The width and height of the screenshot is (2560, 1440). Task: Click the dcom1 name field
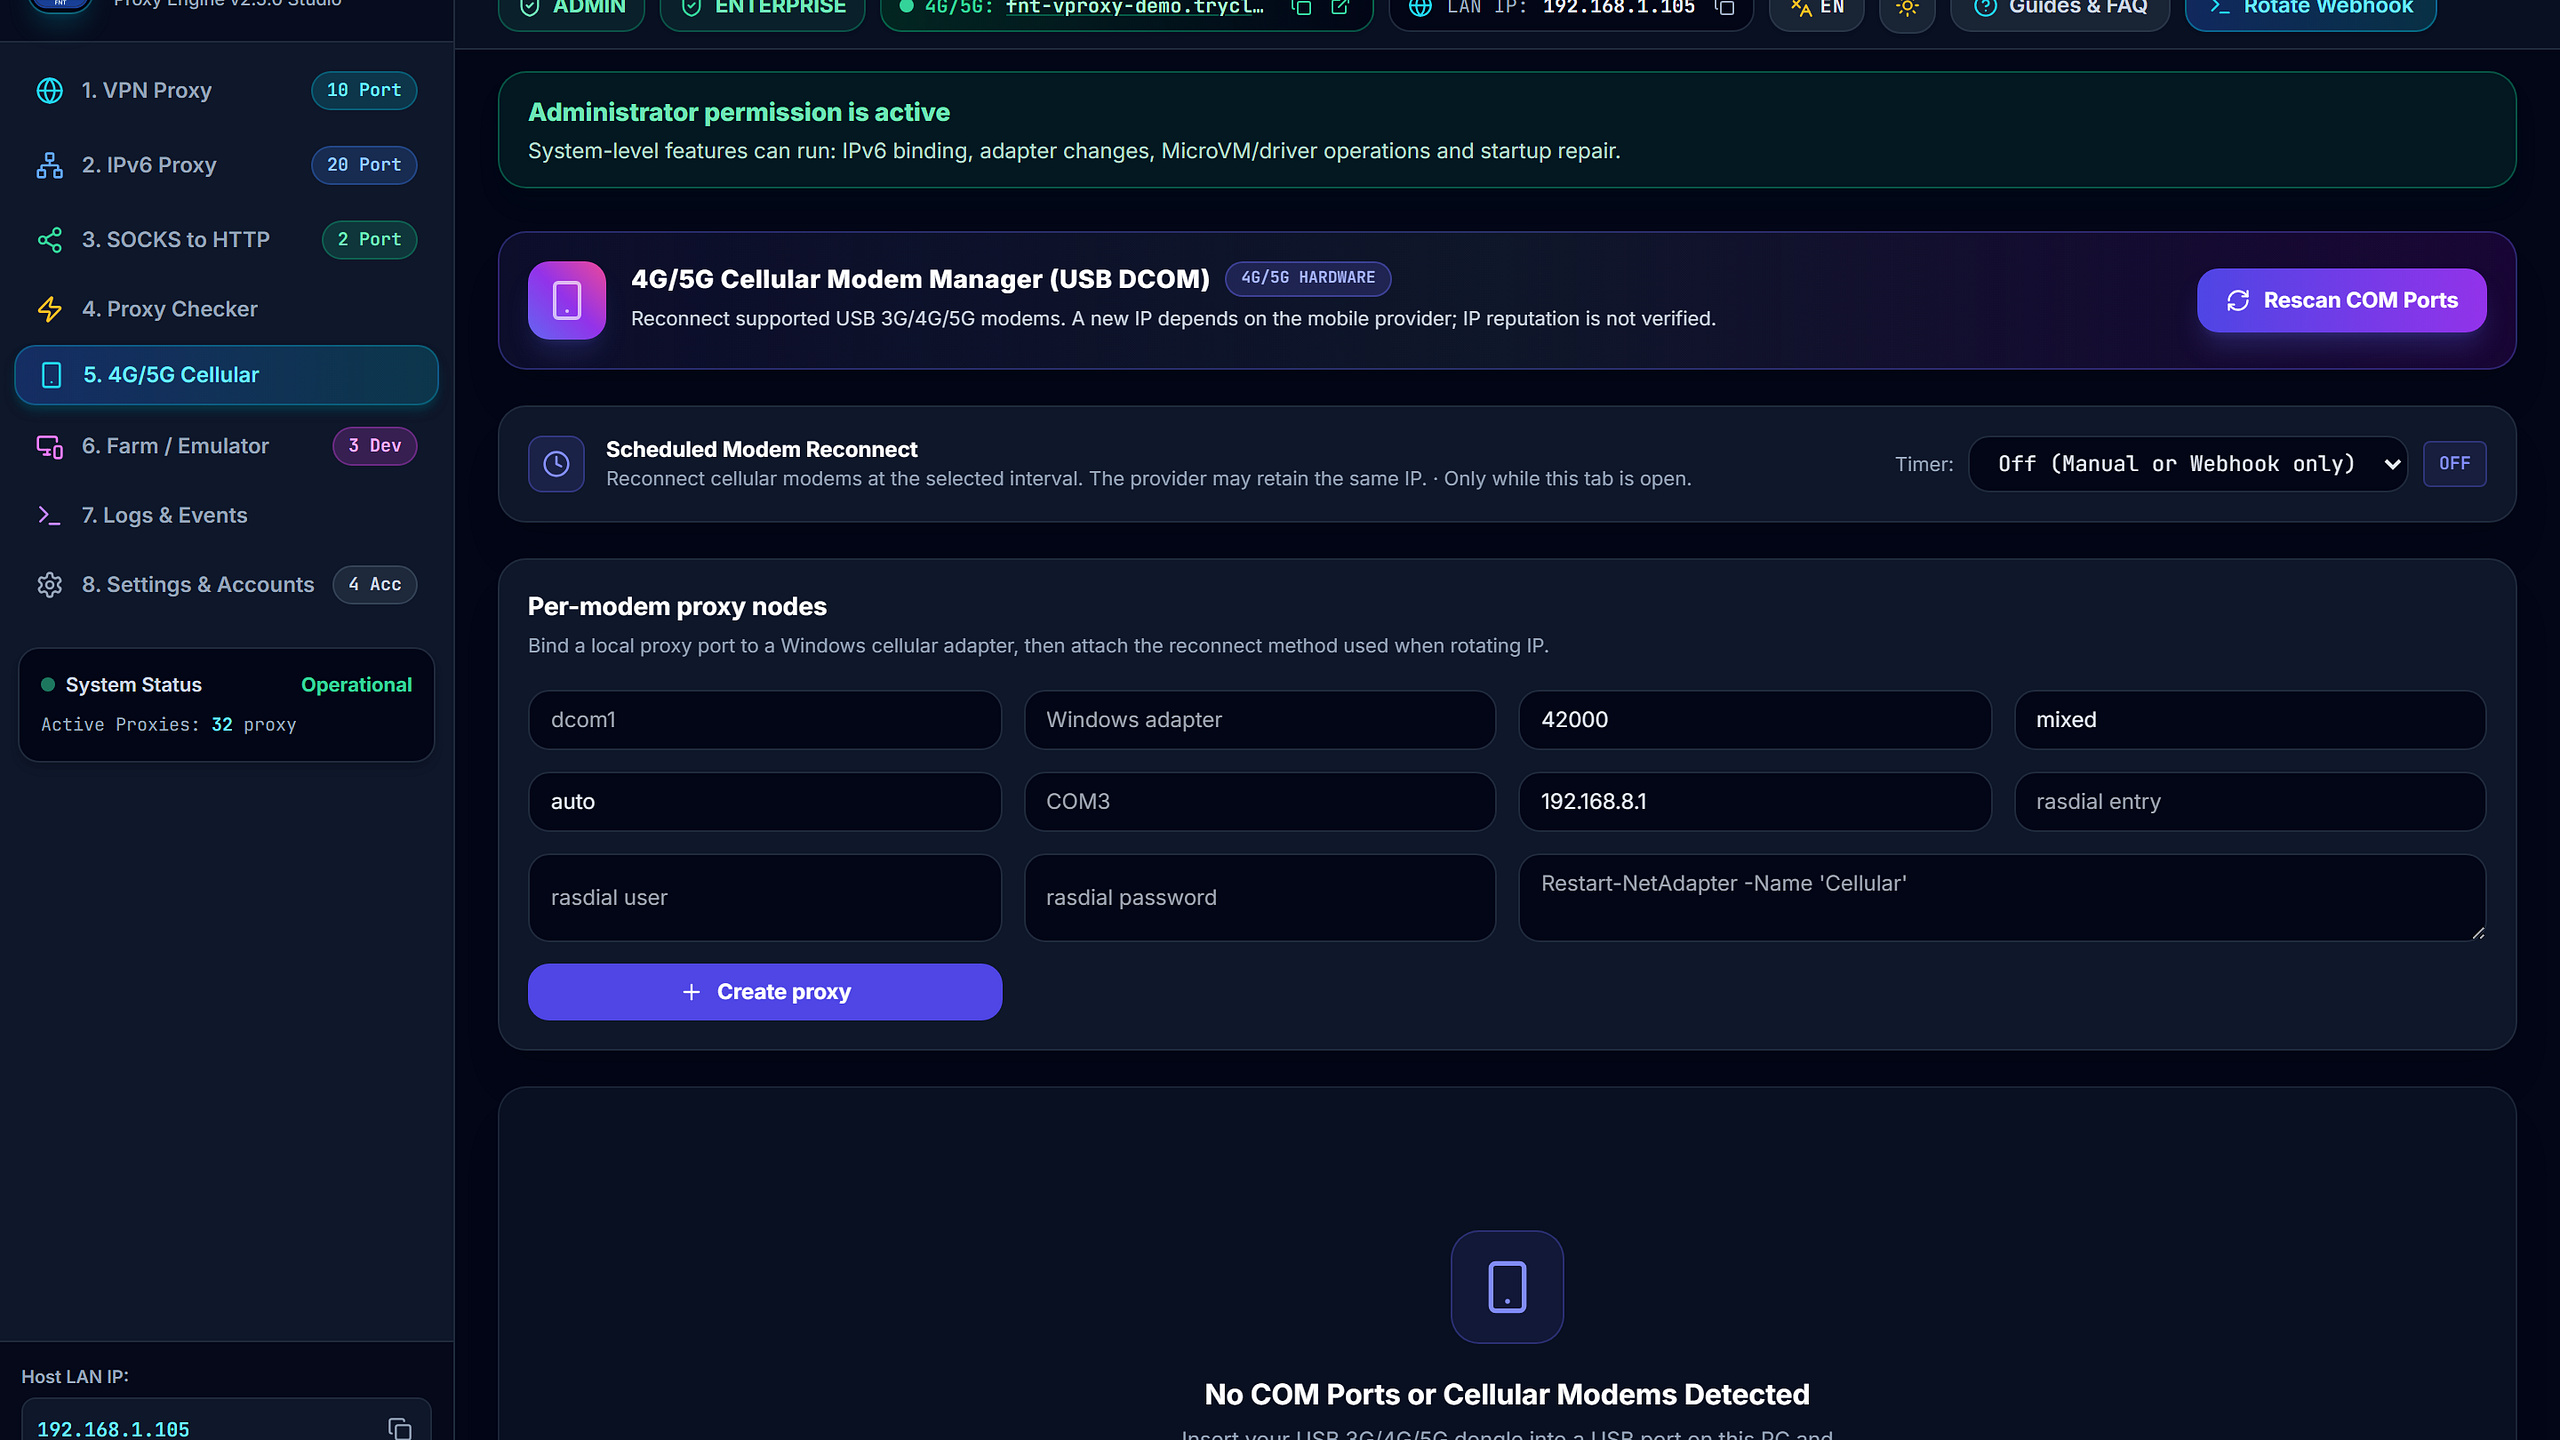(765, 720)
